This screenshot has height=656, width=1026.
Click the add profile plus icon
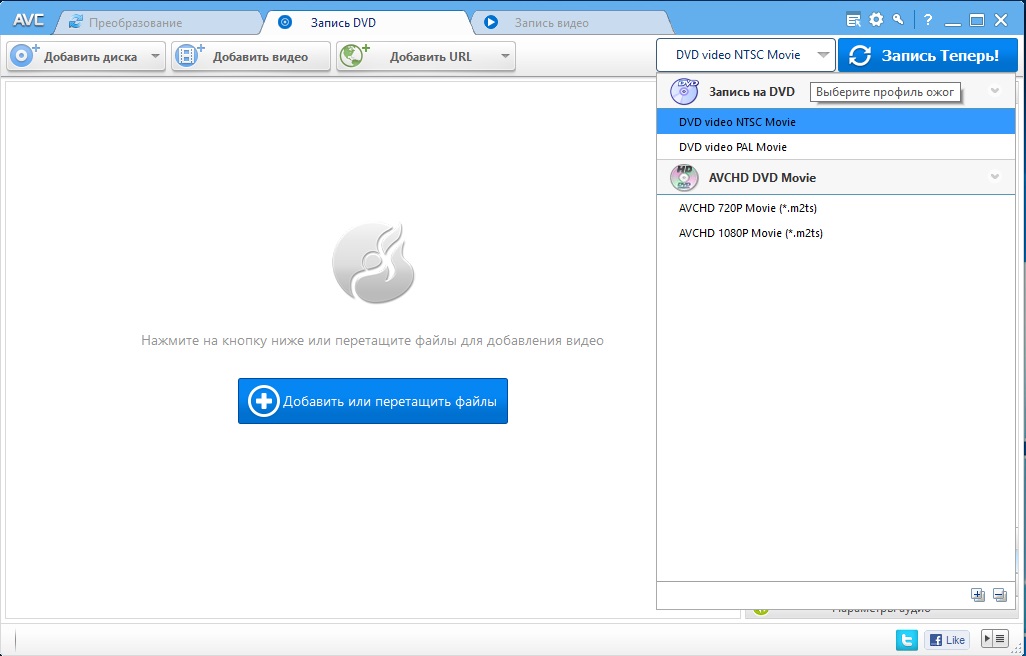coord(978,595)
